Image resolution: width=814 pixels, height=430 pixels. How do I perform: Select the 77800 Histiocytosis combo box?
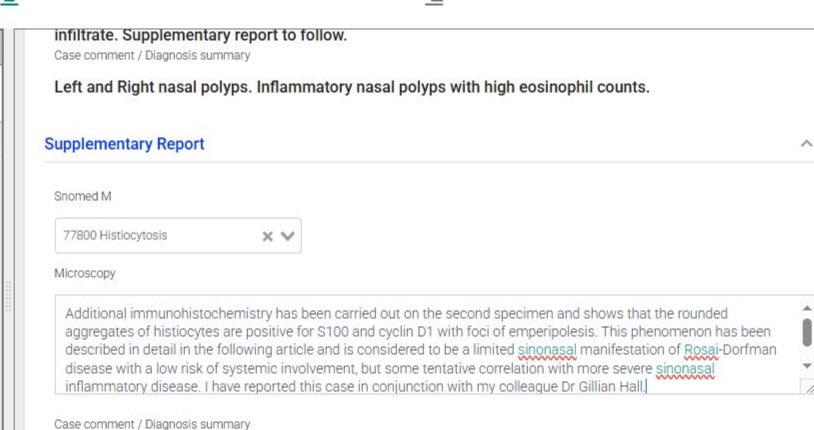click(178, 236)
